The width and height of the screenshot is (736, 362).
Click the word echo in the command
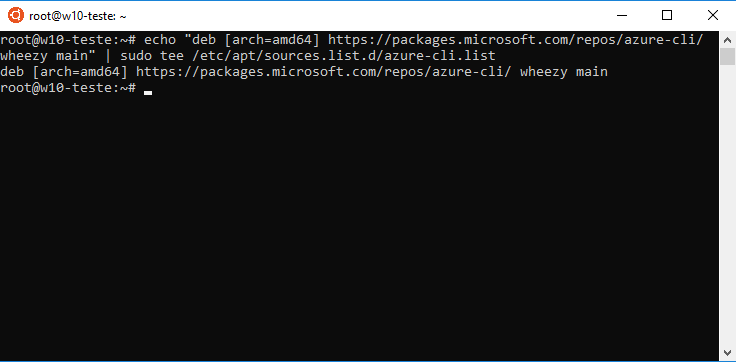tap(160, 40)
